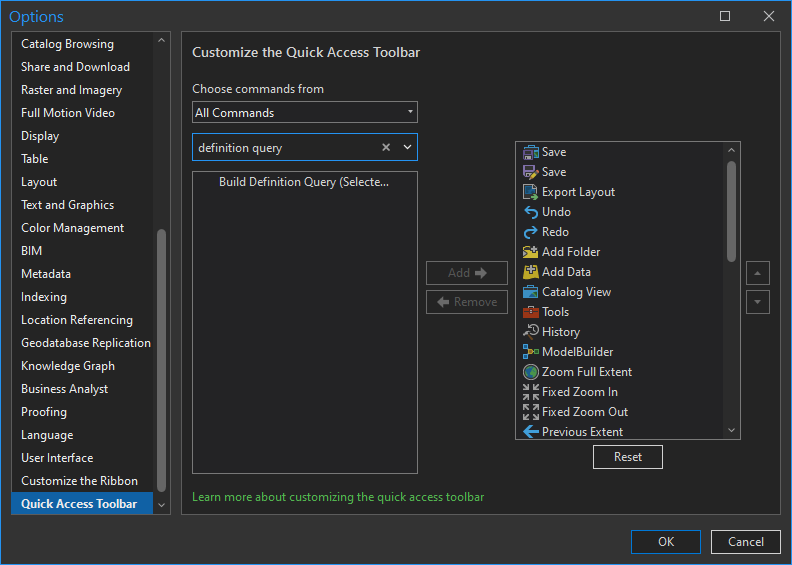792x565 pixels.
Task: Select the ModelBuilder icon
Action: pos(531,352)
